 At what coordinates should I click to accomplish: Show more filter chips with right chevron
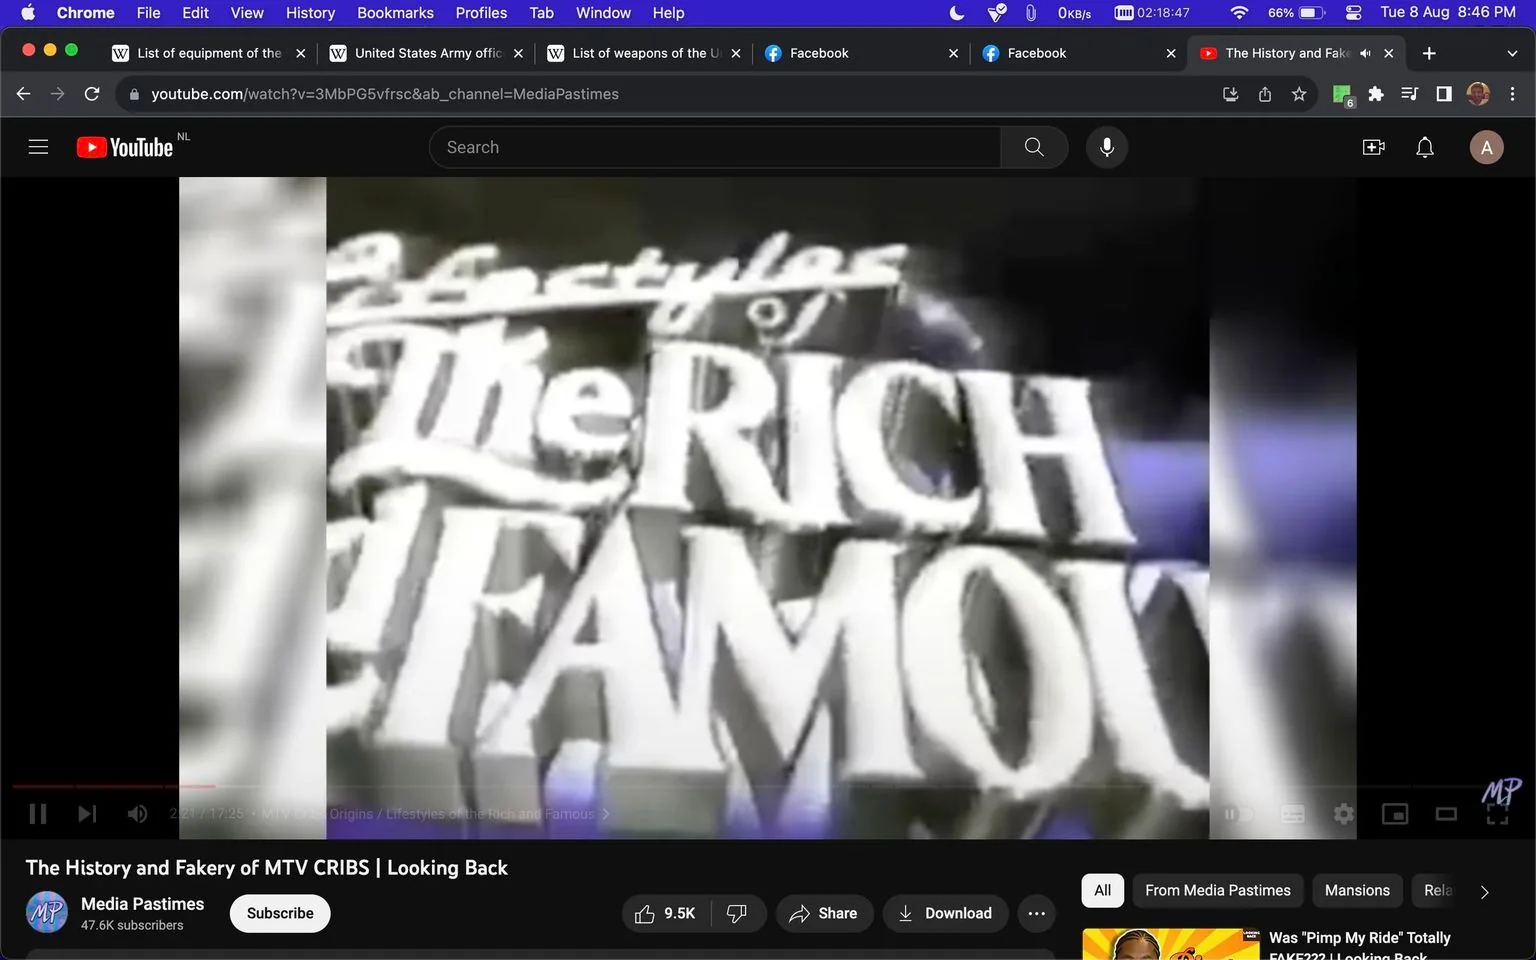[1484, 891]
